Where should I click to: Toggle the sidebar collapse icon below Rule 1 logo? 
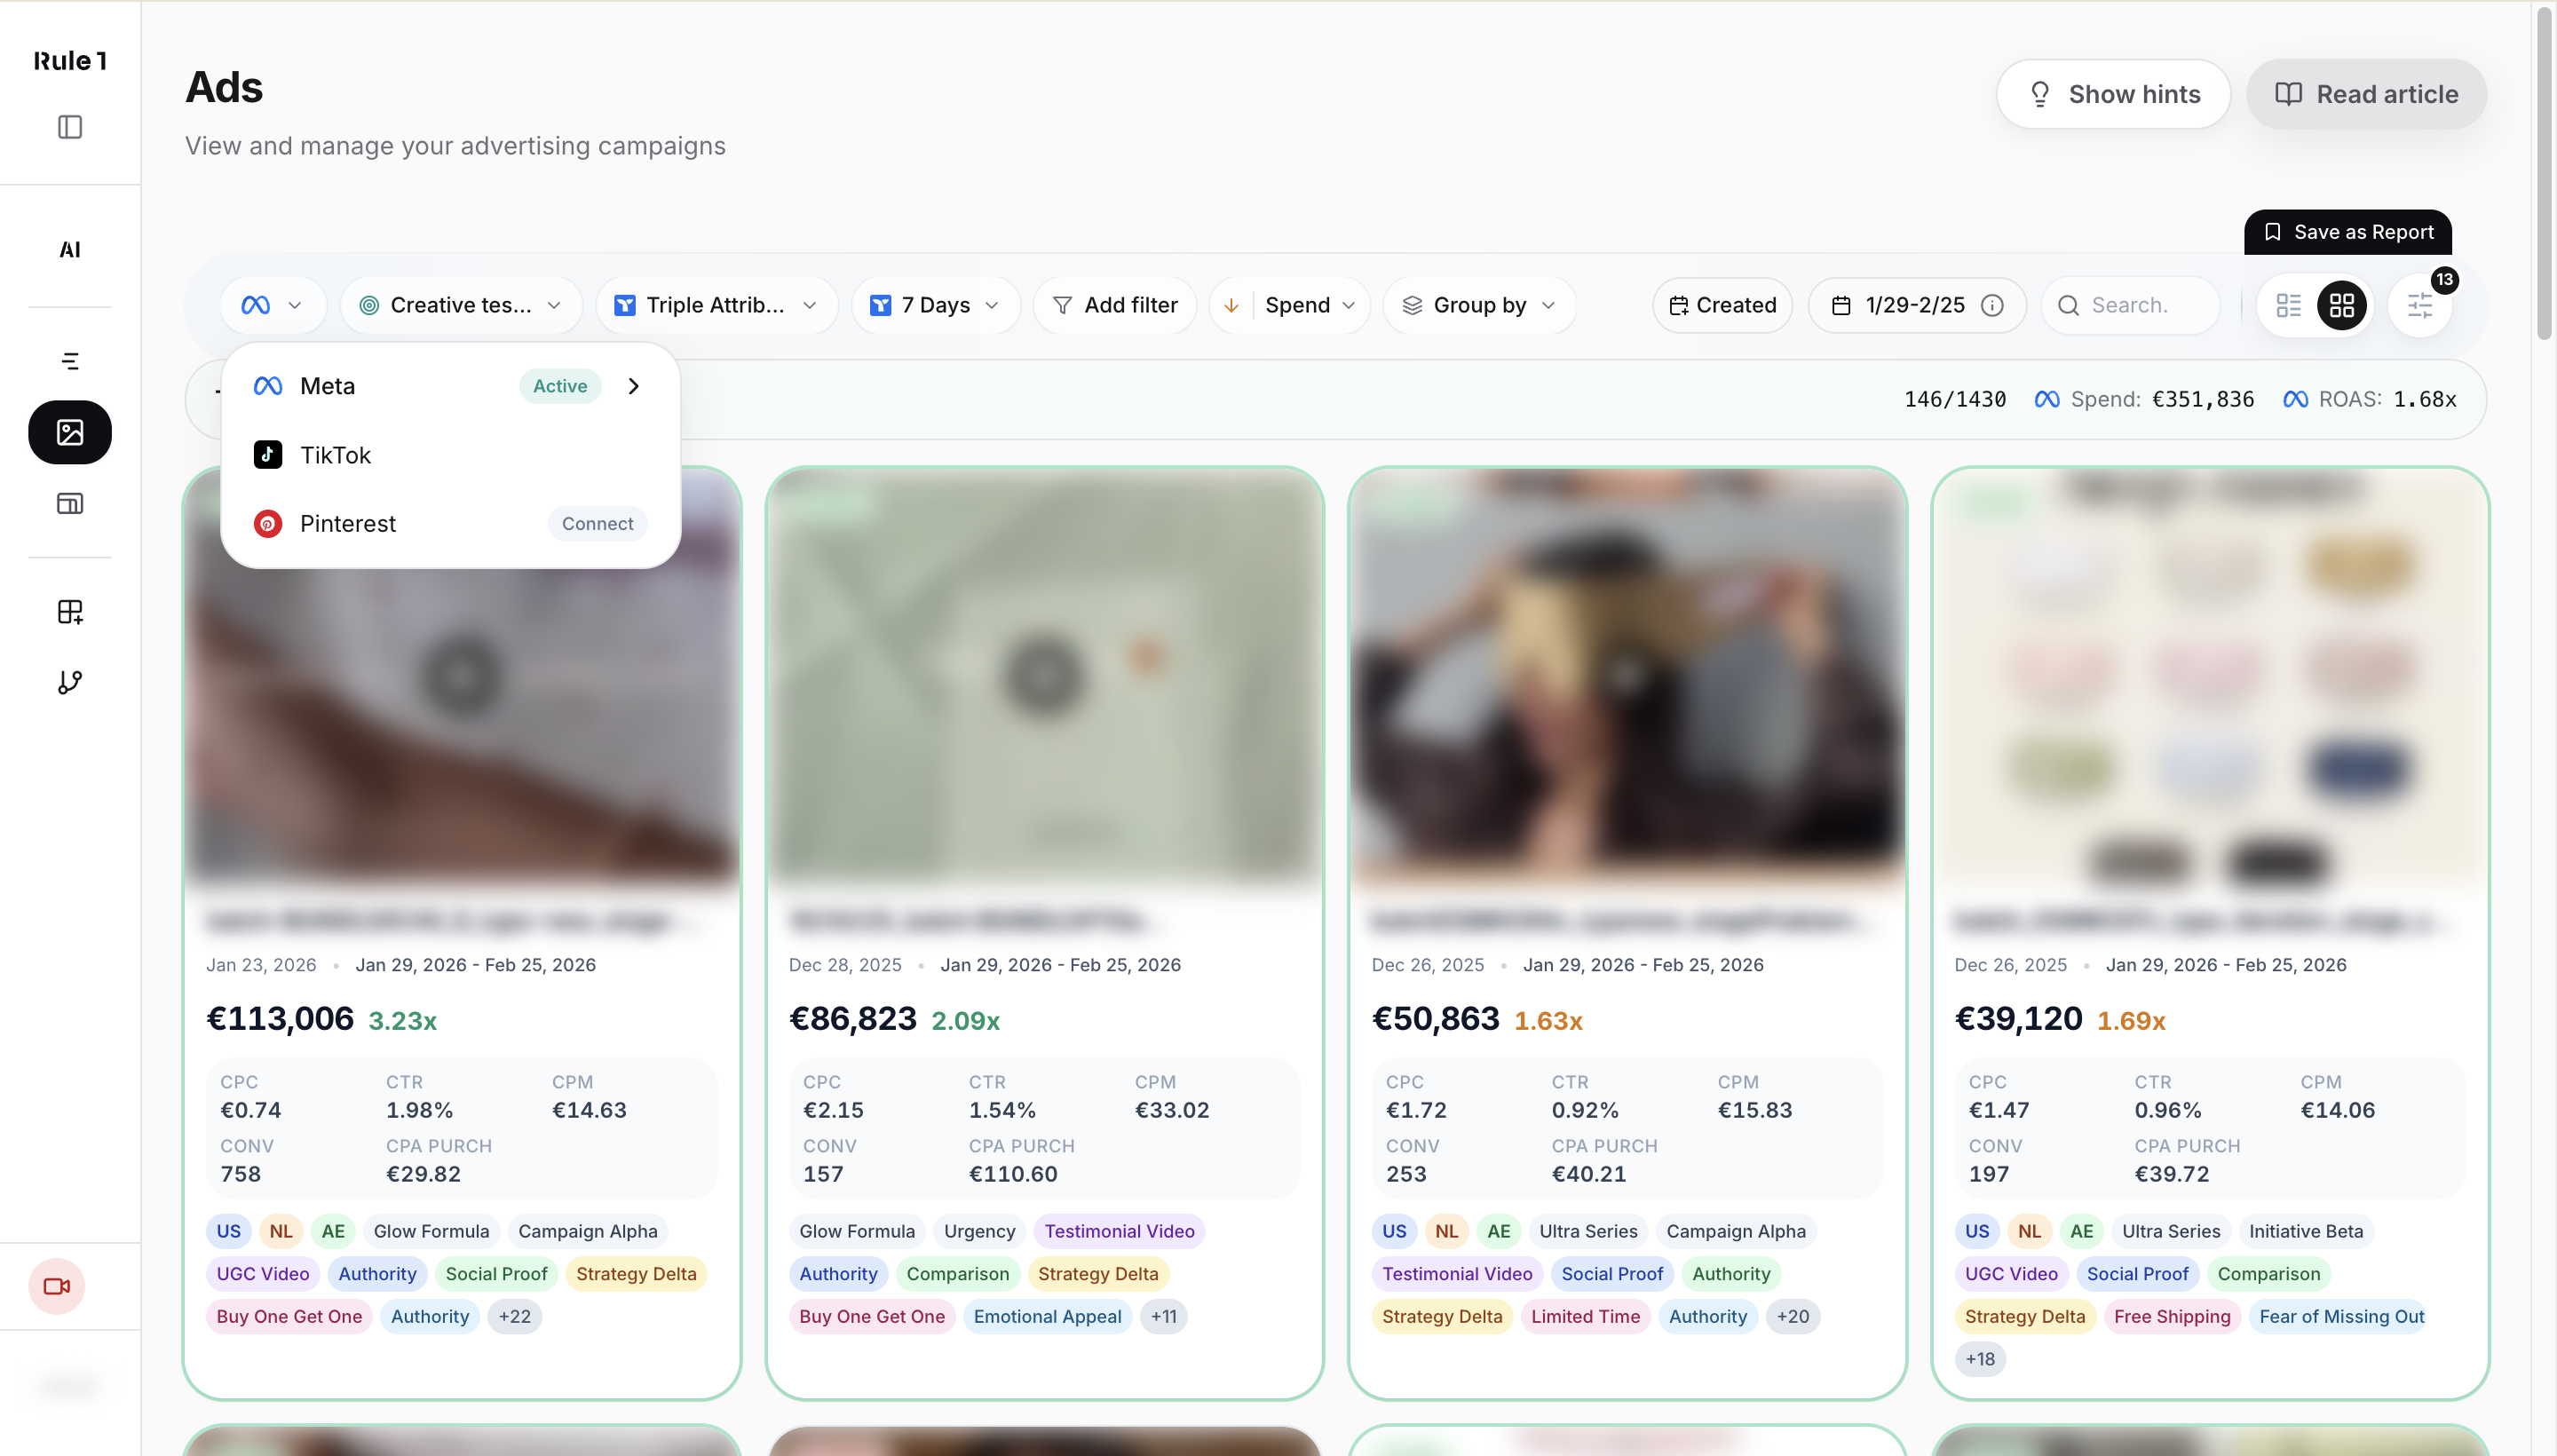69,127
